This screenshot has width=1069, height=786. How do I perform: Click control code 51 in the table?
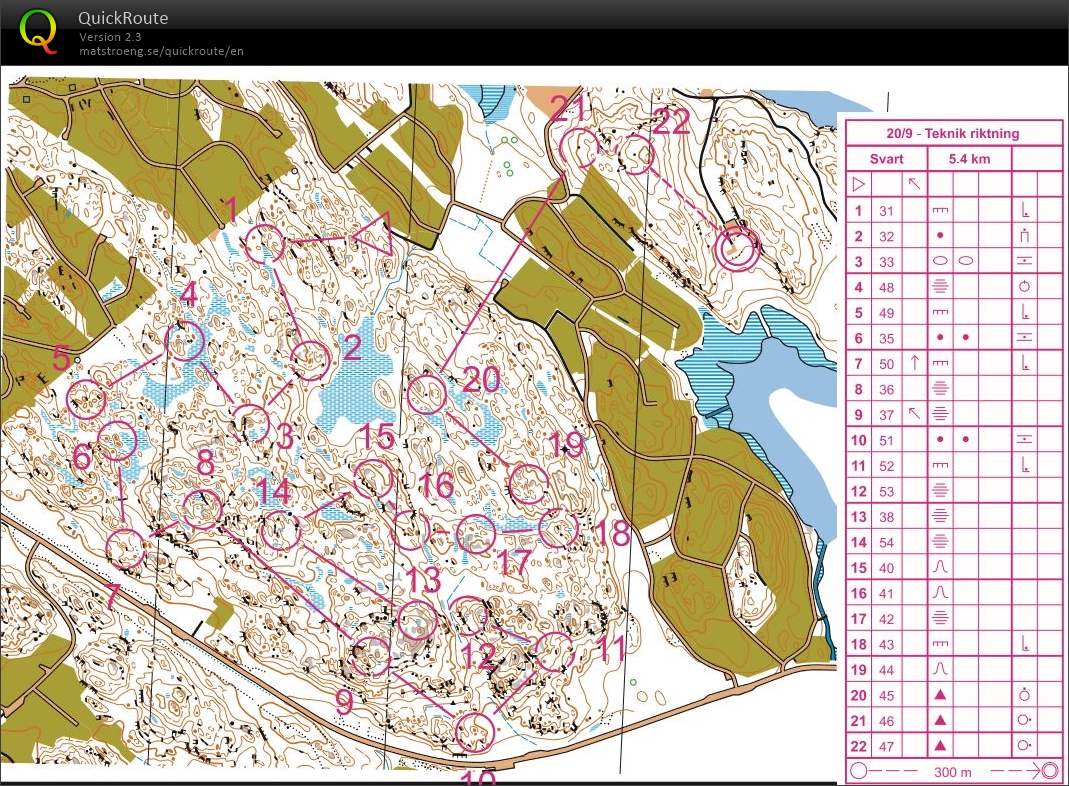886,440
